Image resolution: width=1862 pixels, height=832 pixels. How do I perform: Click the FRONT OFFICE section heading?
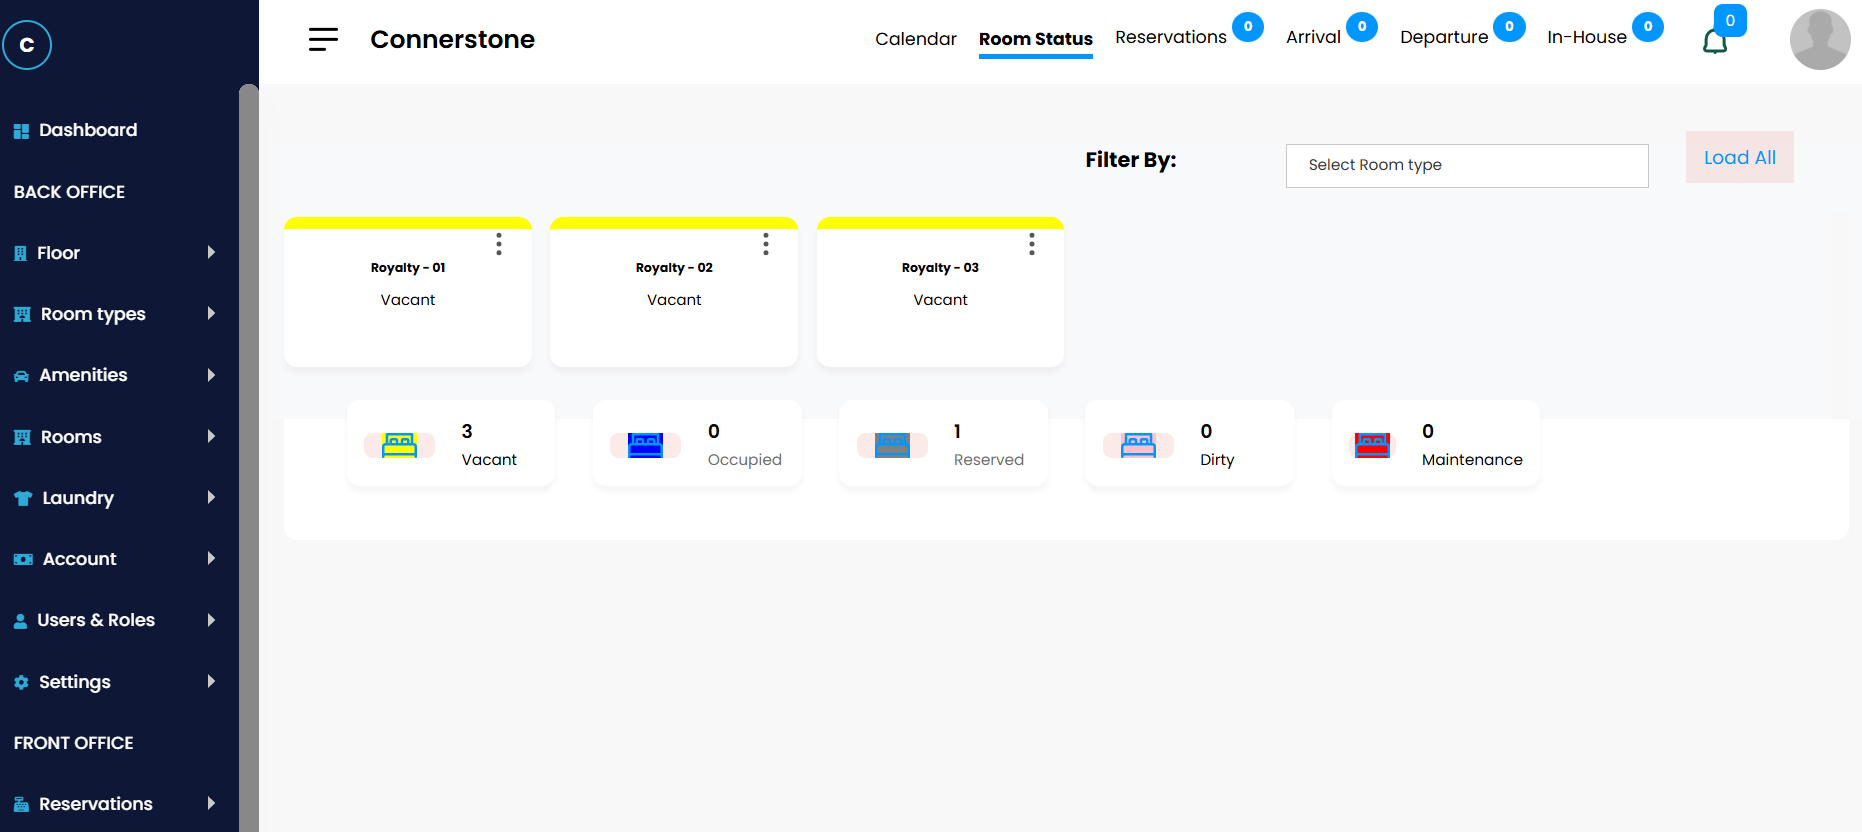74,743
